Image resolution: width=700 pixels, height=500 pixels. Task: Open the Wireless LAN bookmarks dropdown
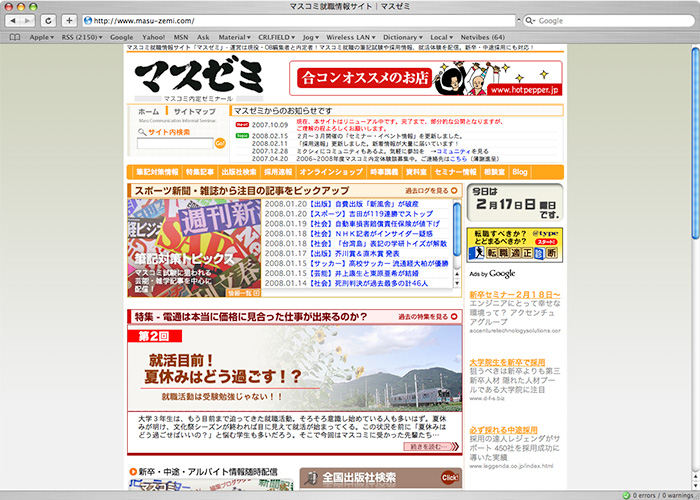(x=351, y=38)
